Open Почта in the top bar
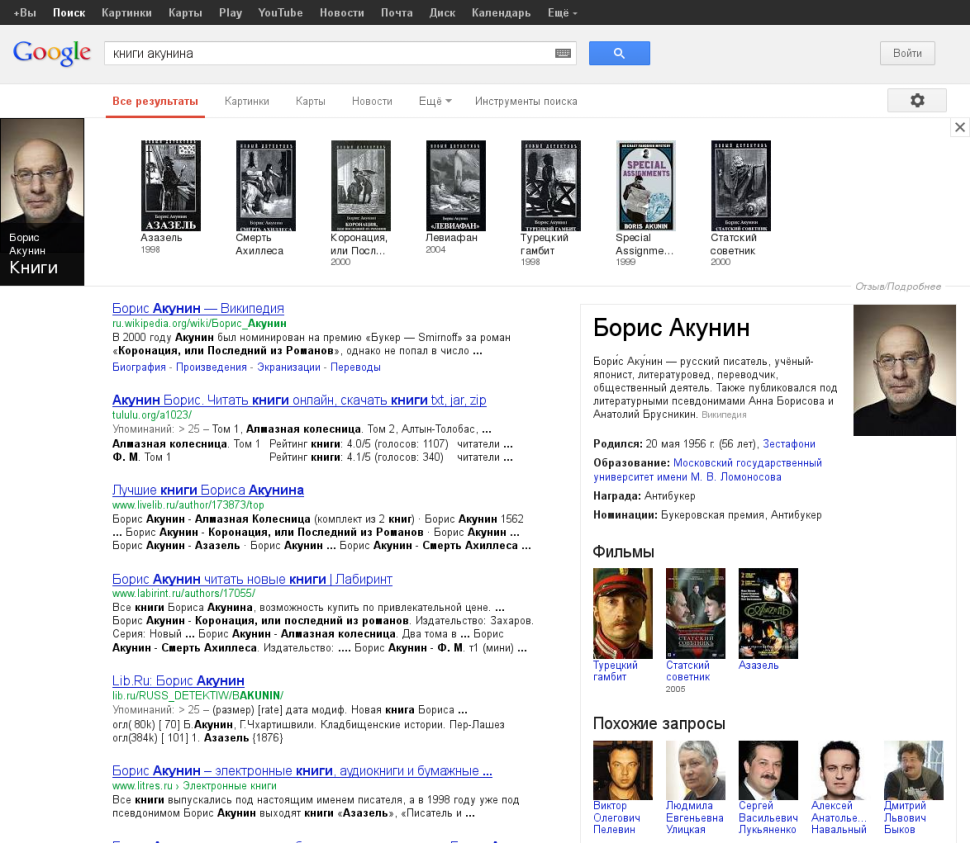 point(397,12)
